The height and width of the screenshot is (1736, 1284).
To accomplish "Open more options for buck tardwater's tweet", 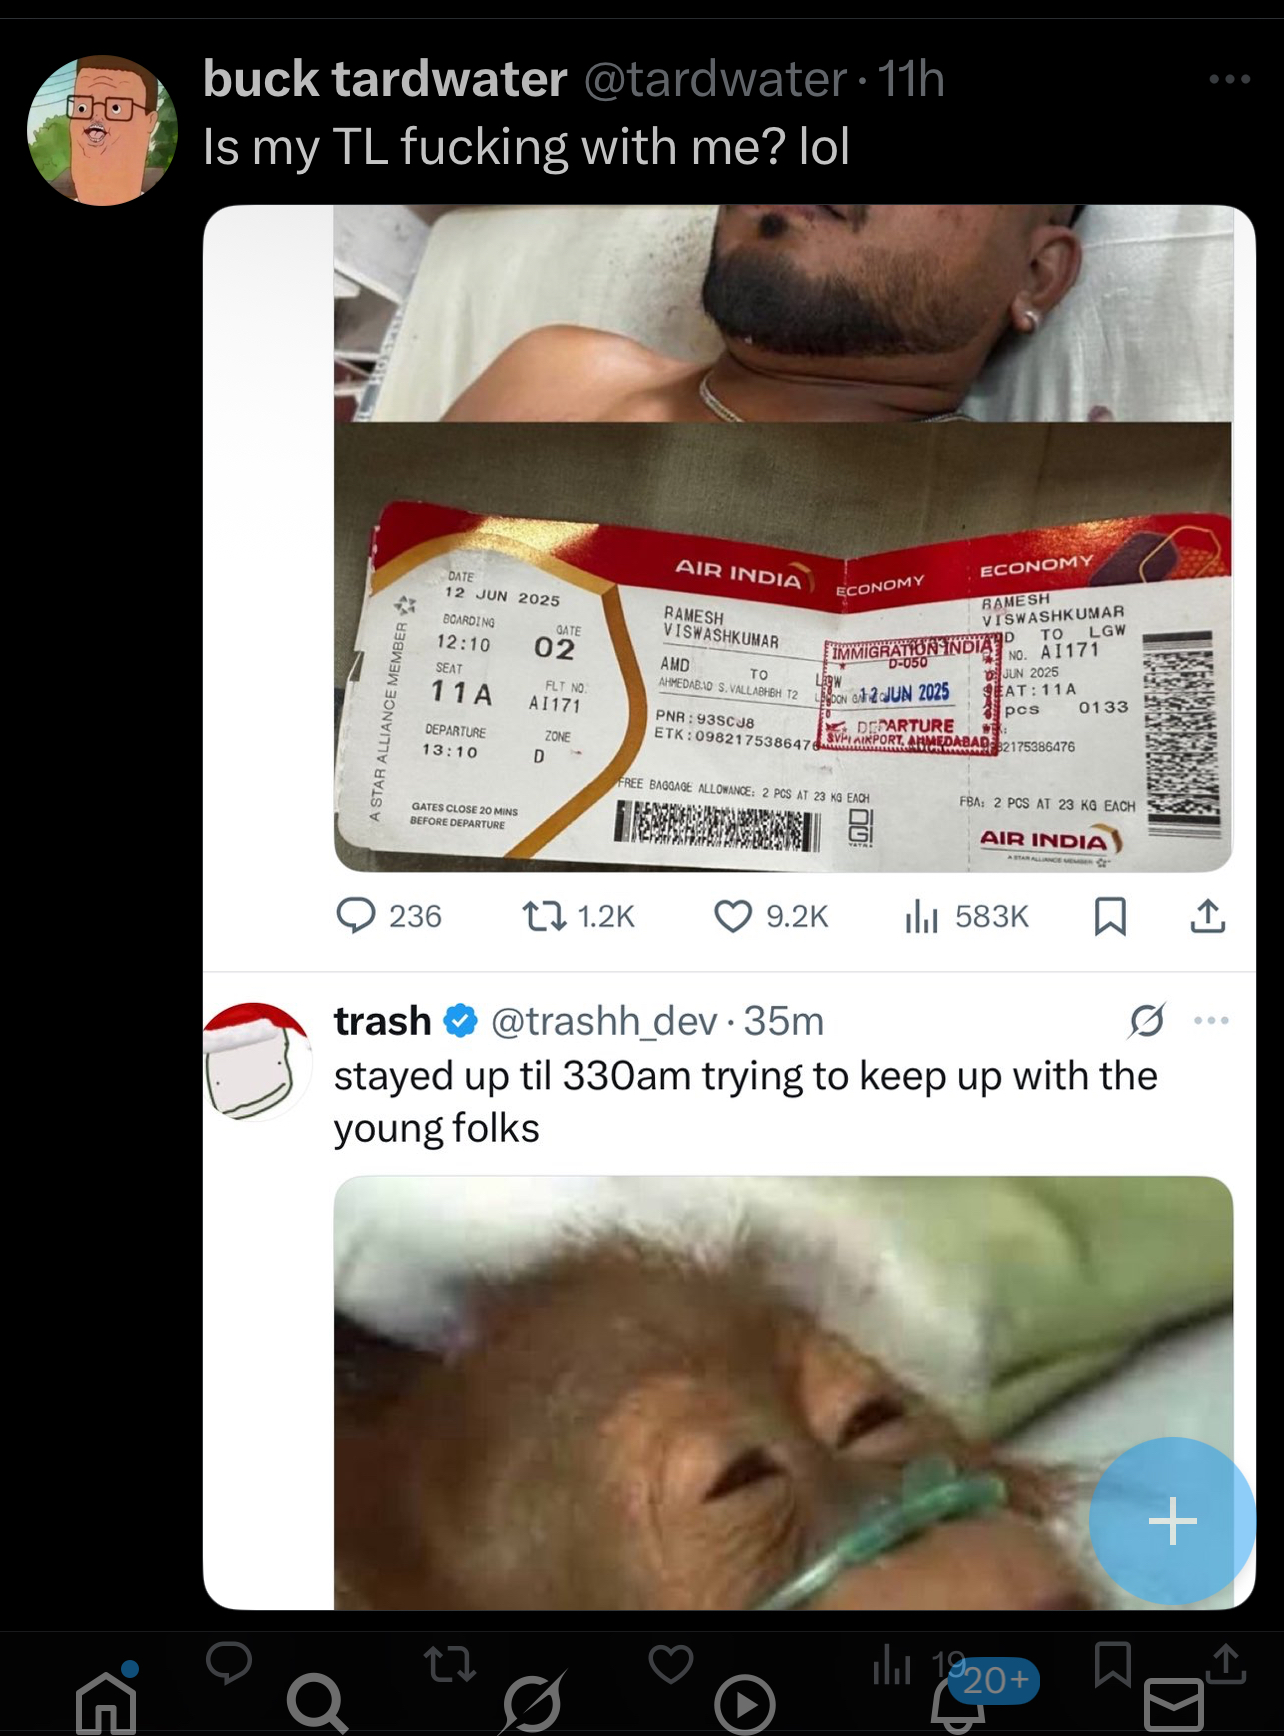I will click(1229, 79).
